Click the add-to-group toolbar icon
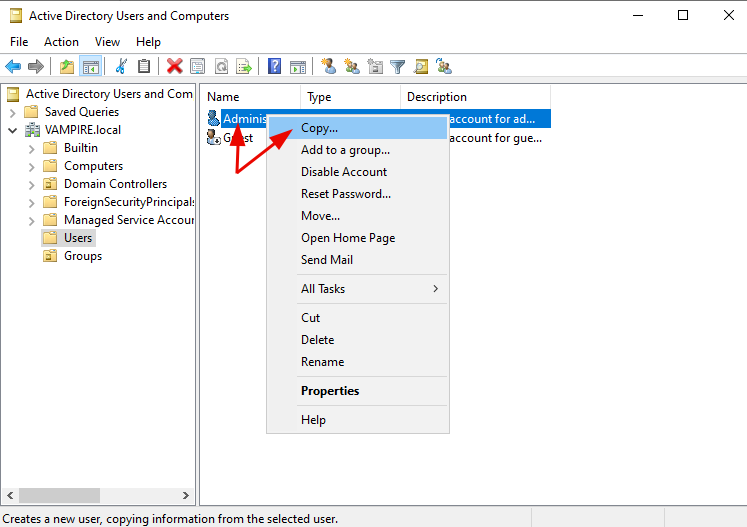This screenshot has height=527, width=747. (444, 66)
